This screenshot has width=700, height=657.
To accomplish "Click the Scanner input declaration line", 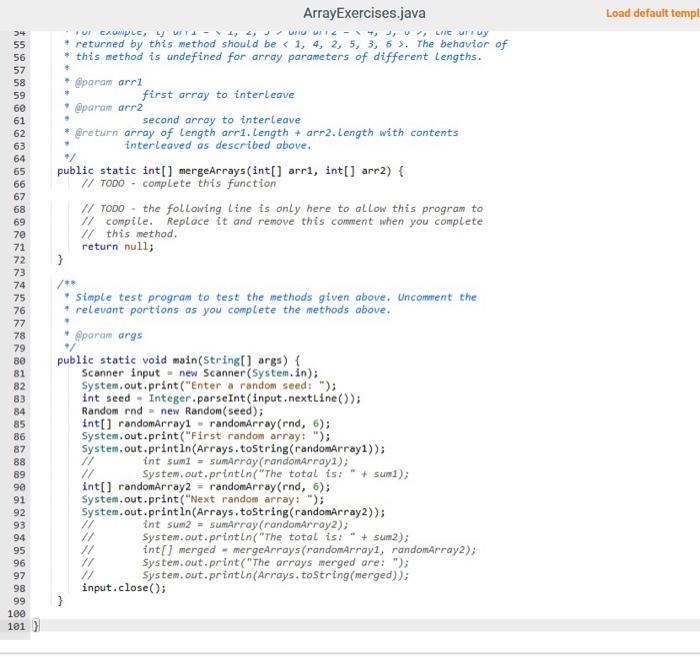I will pos(200,373).
